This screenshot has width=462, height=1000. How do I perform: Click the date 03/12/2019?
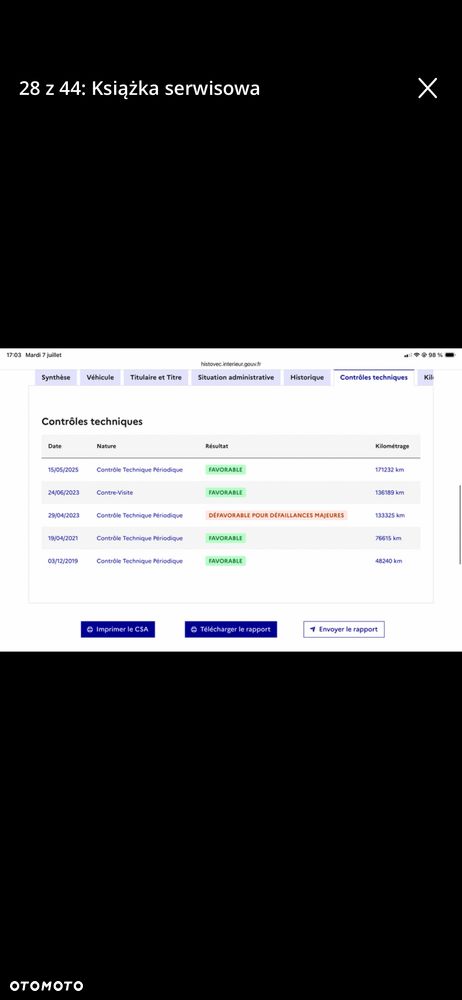coord(63,561)
